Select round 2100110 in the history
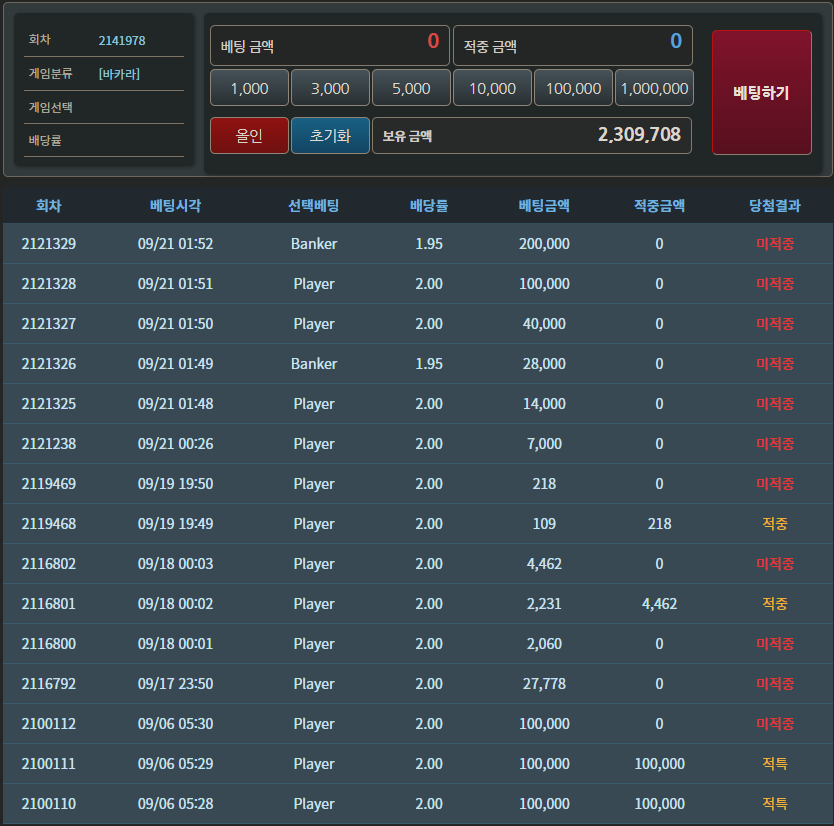The image size is (834, 826). pyautogui.click(x=48, y=804)
